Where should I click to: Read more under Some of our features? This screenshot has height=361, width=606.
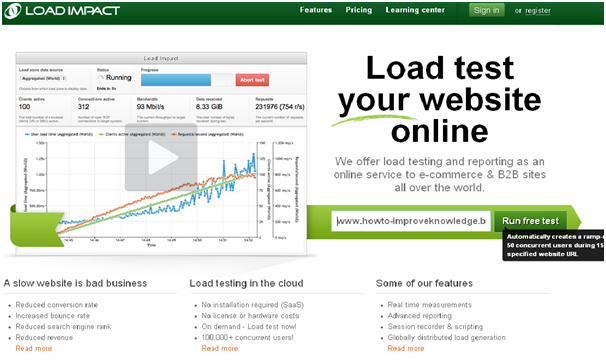tap(406, 348)
